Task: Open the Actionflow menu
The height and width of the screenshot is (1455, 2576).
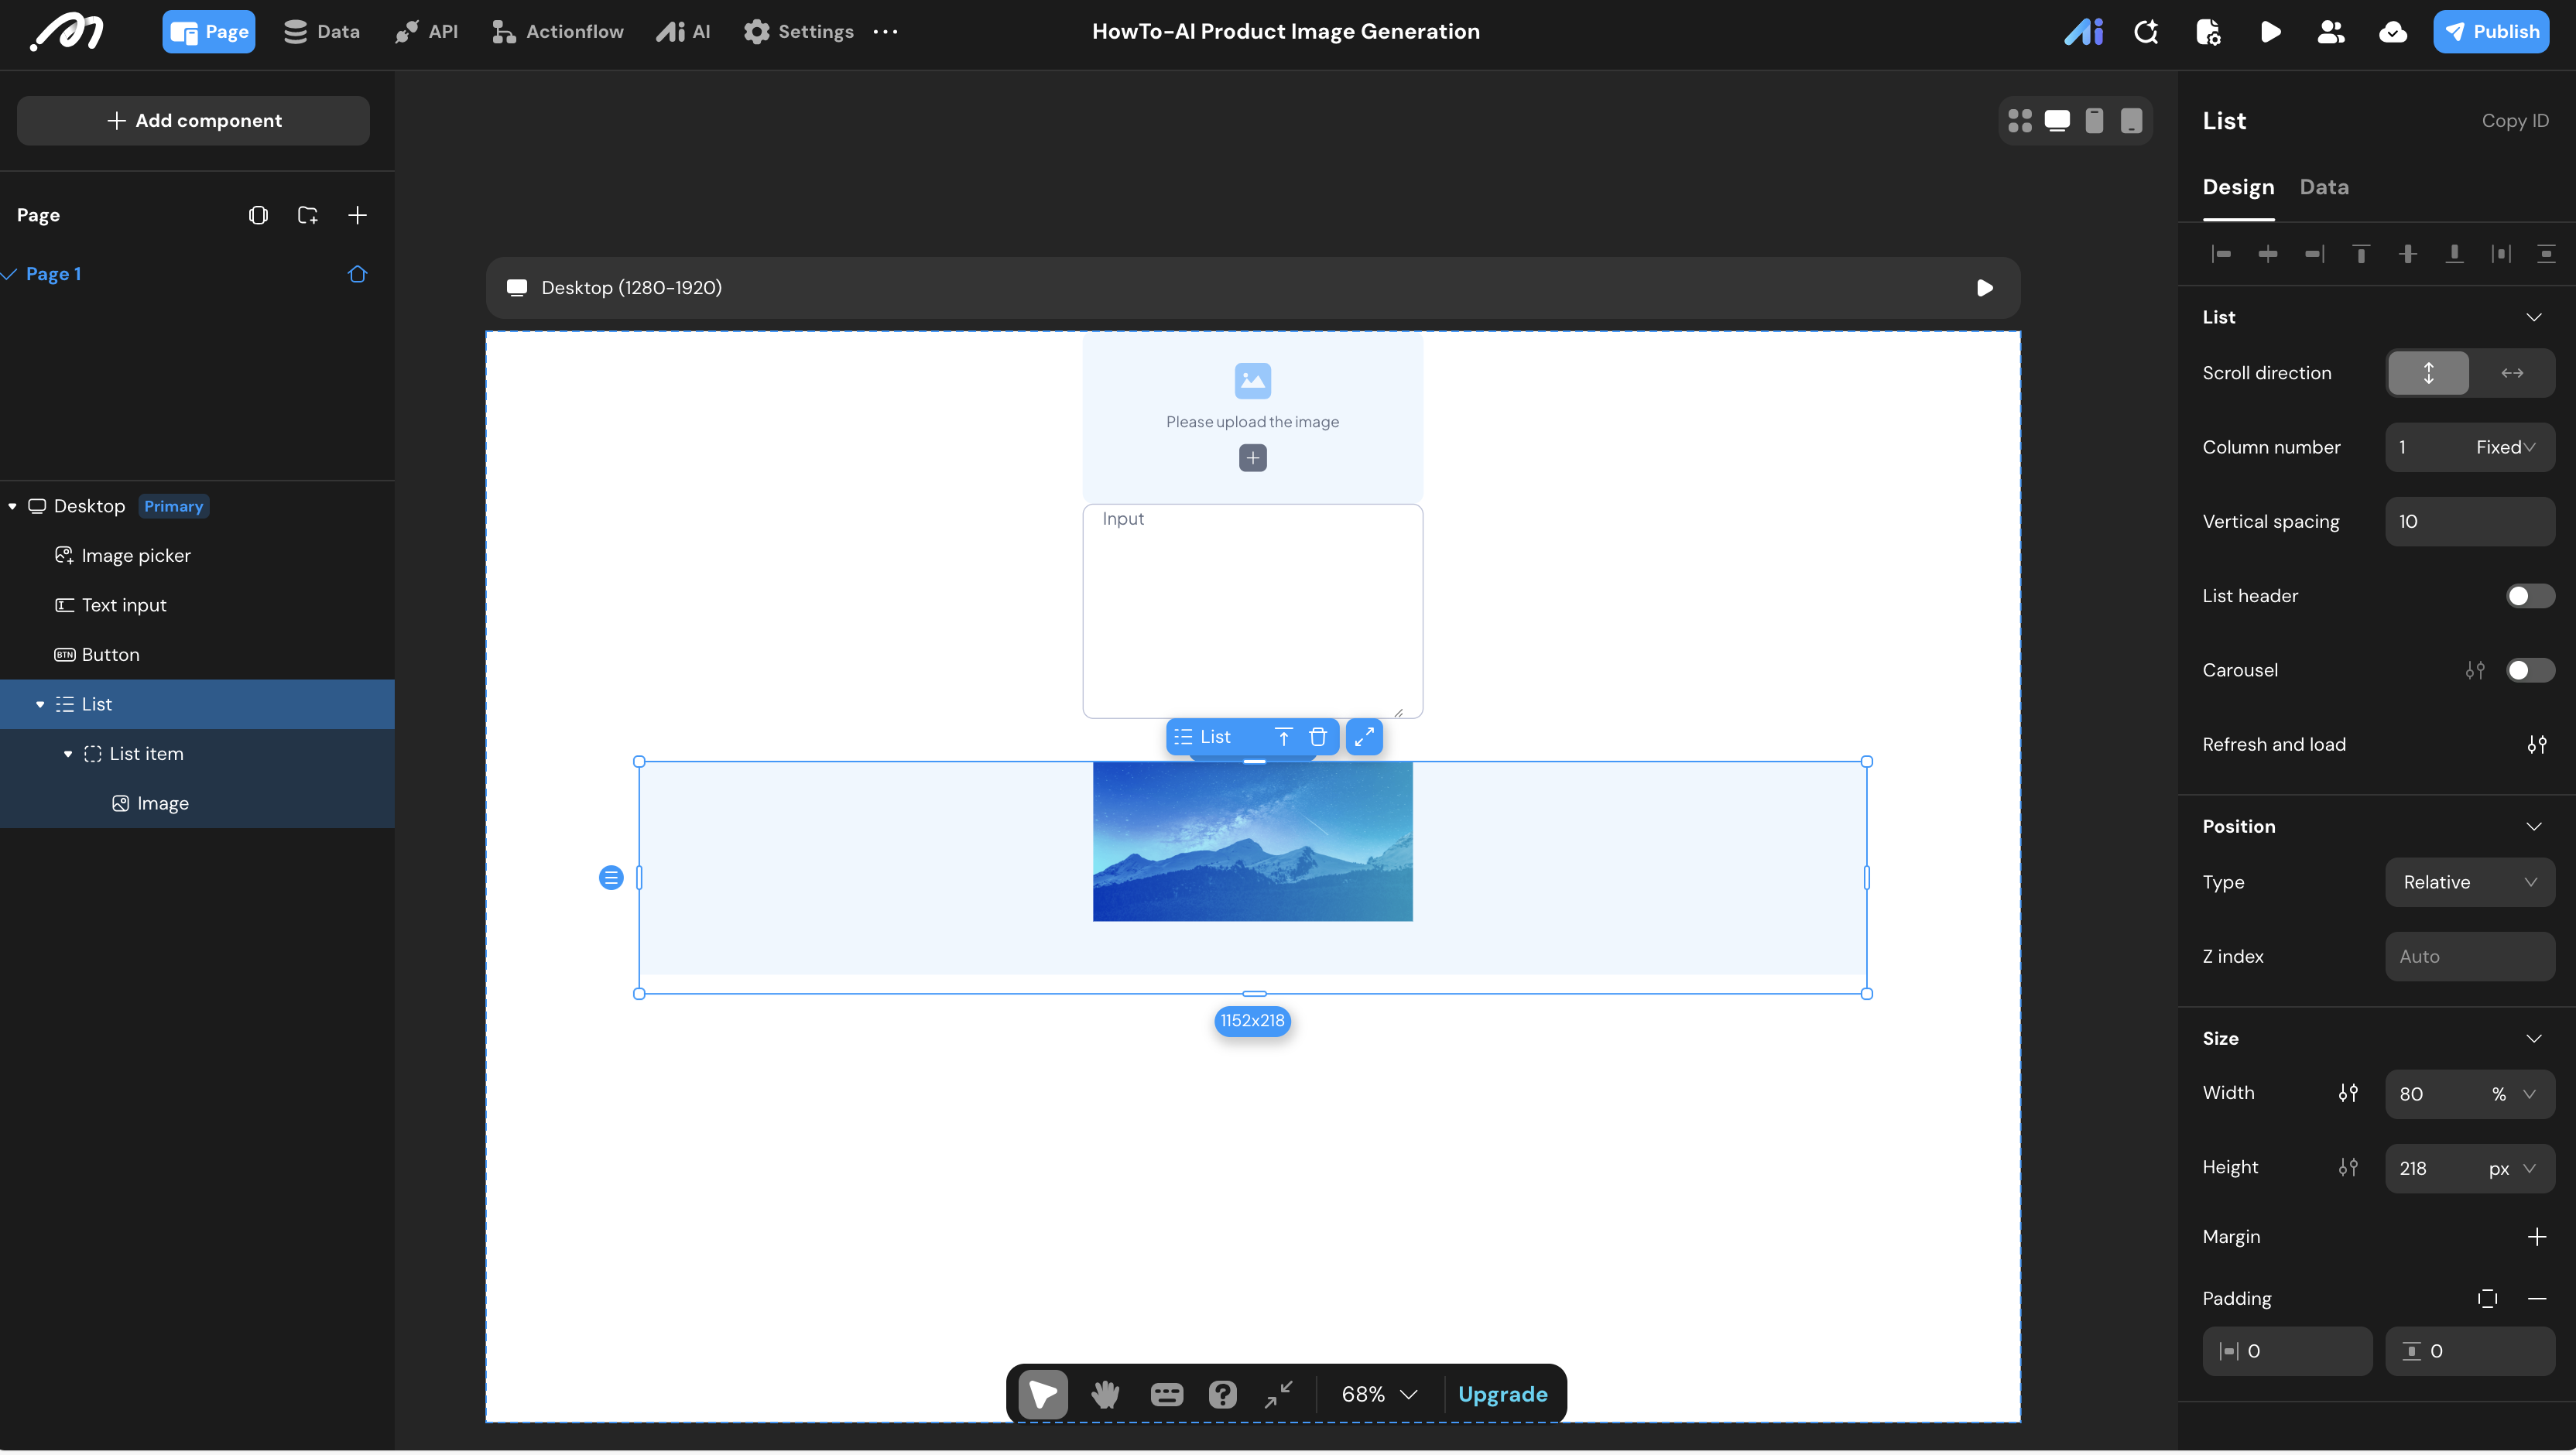Action: 558,32
